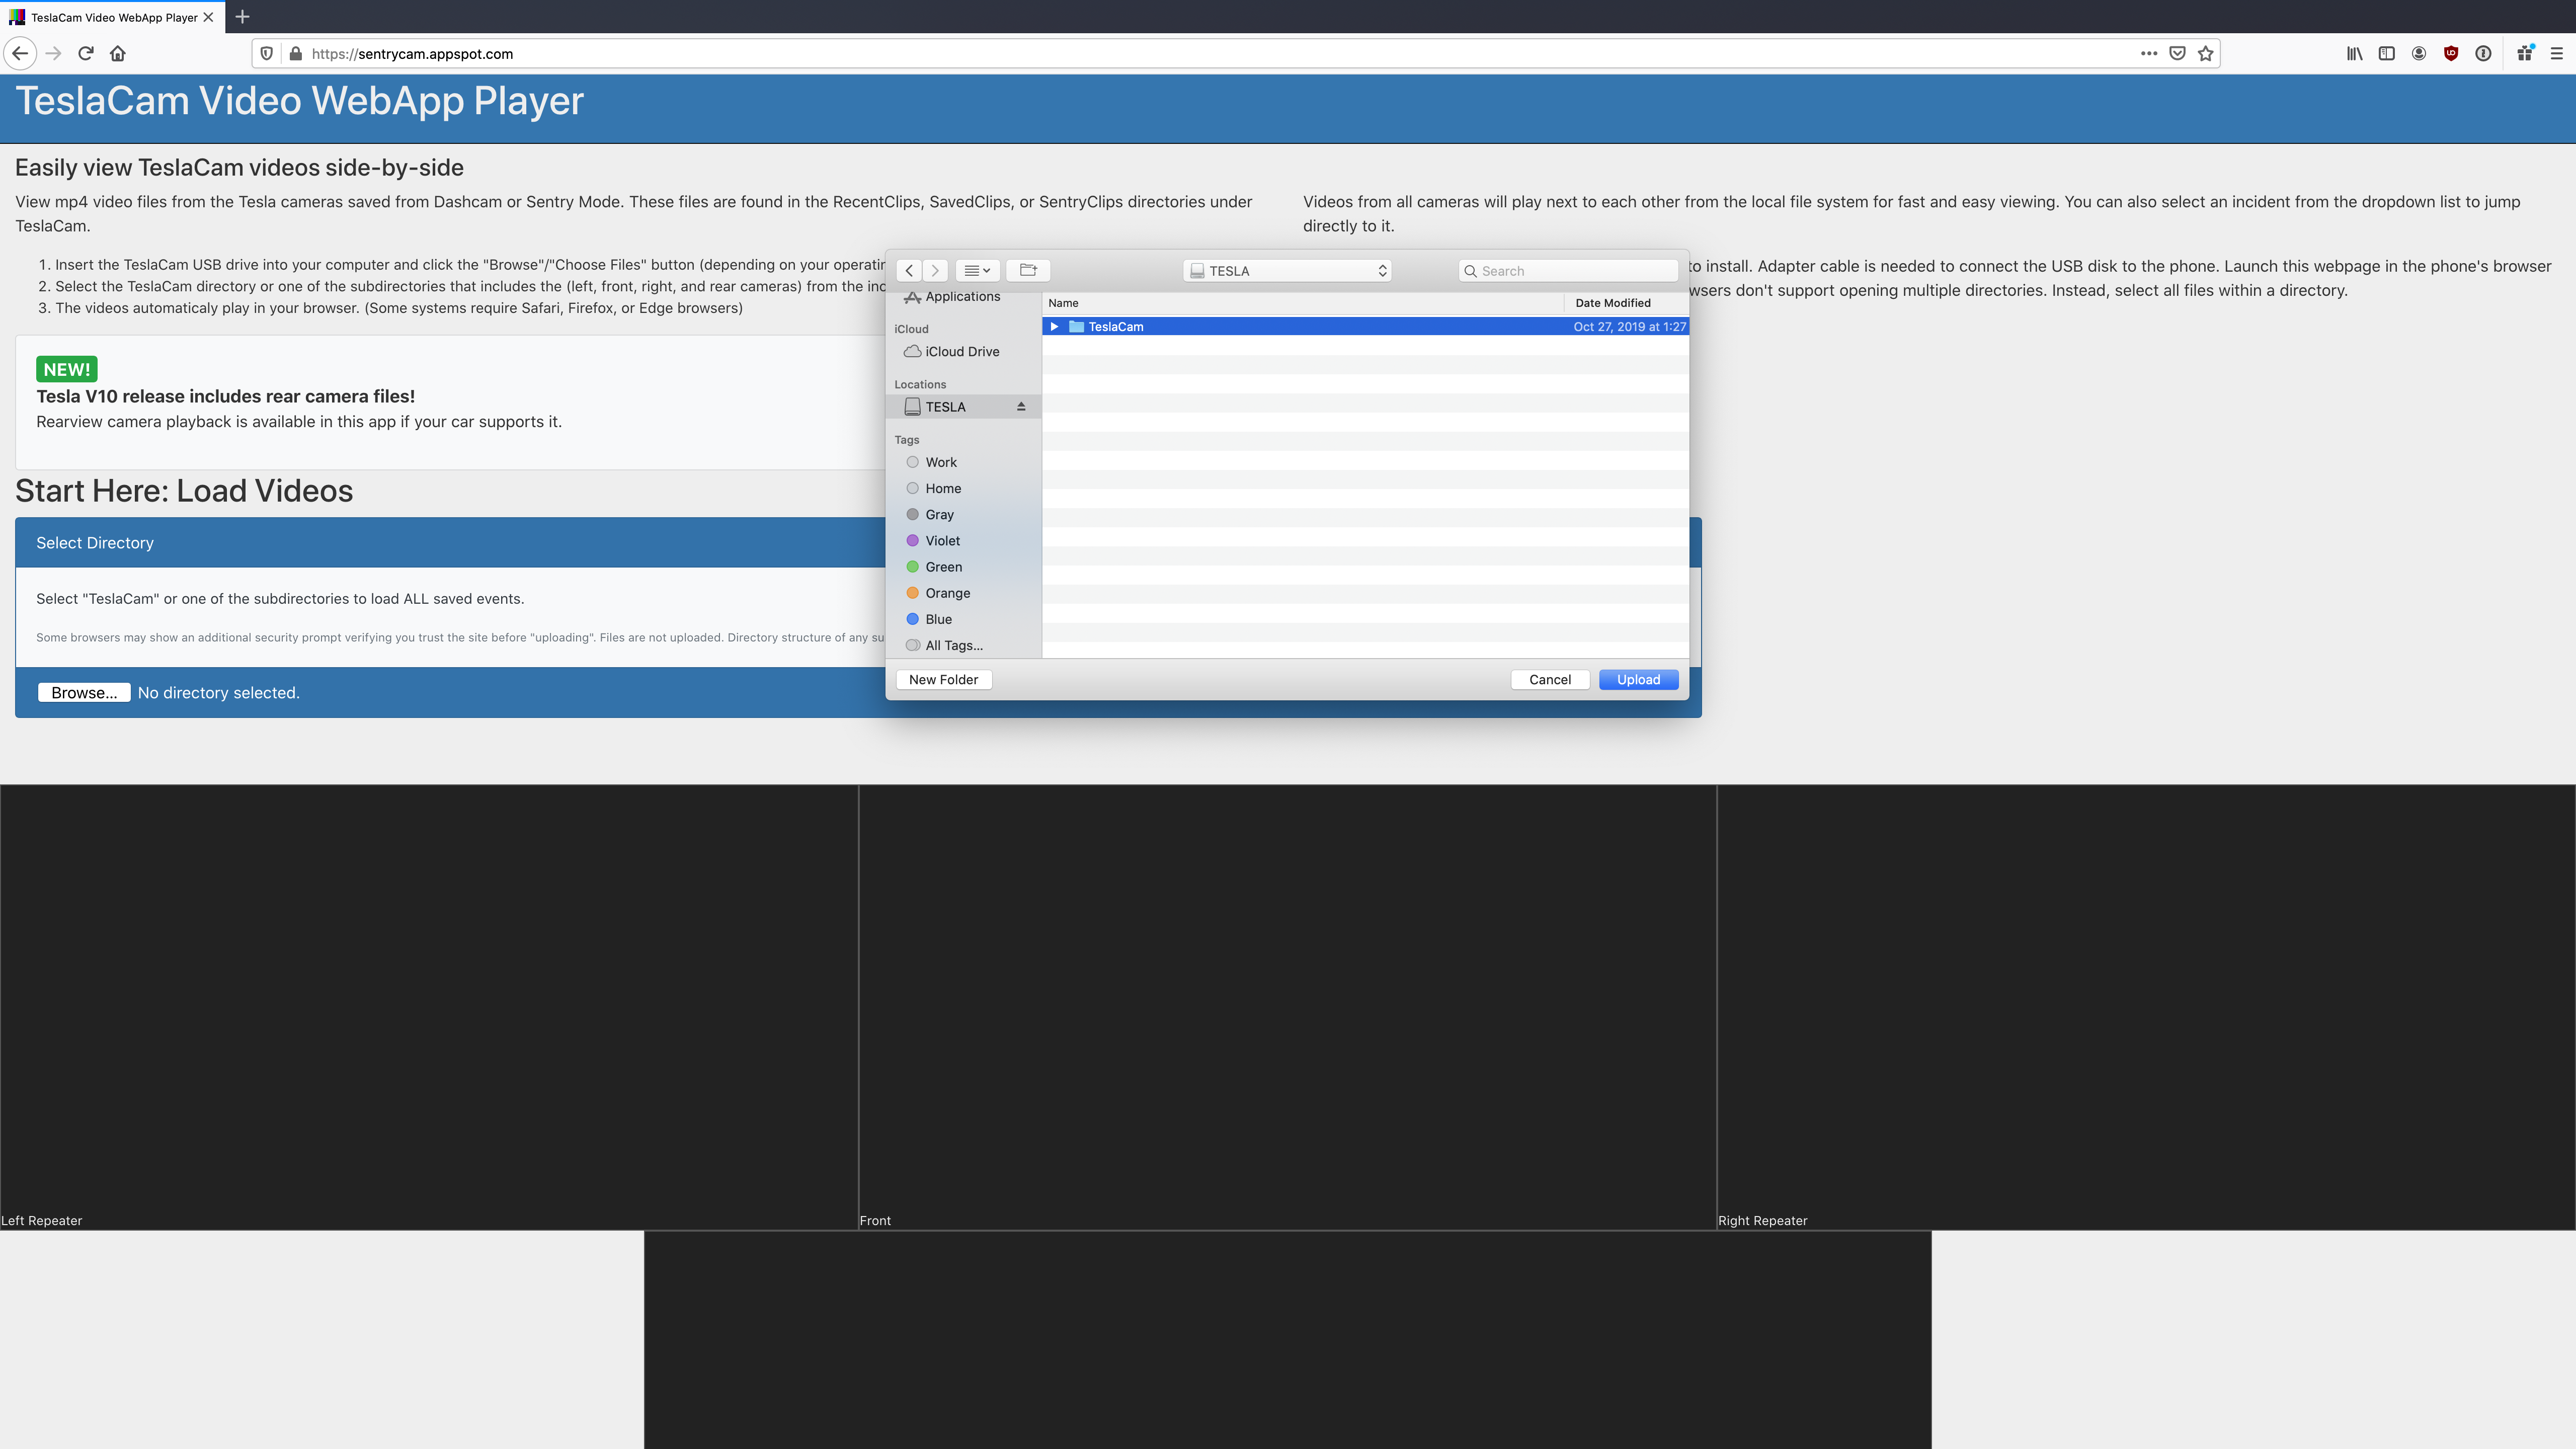2576x1449 pixels.
Task: Save page to Pocket
Action: [2177, 54]
